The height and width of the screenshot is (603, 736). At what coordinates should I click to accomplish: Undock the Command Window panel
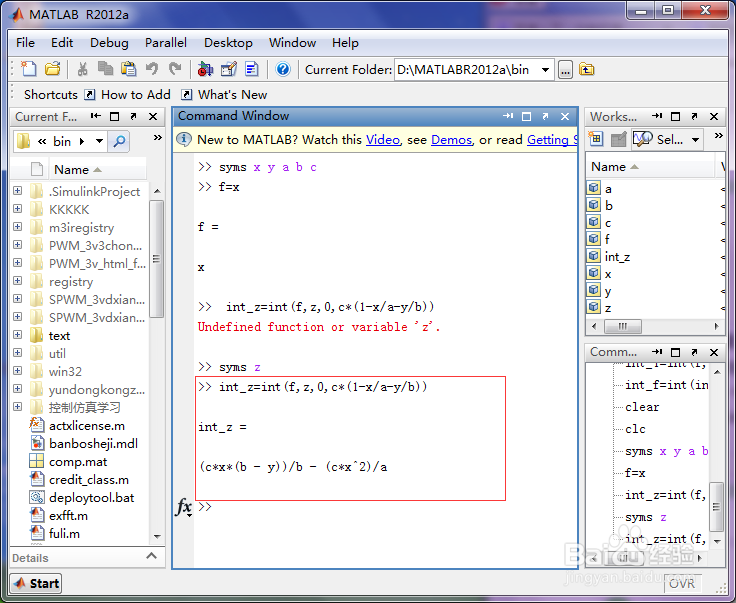tap(545, 116)
